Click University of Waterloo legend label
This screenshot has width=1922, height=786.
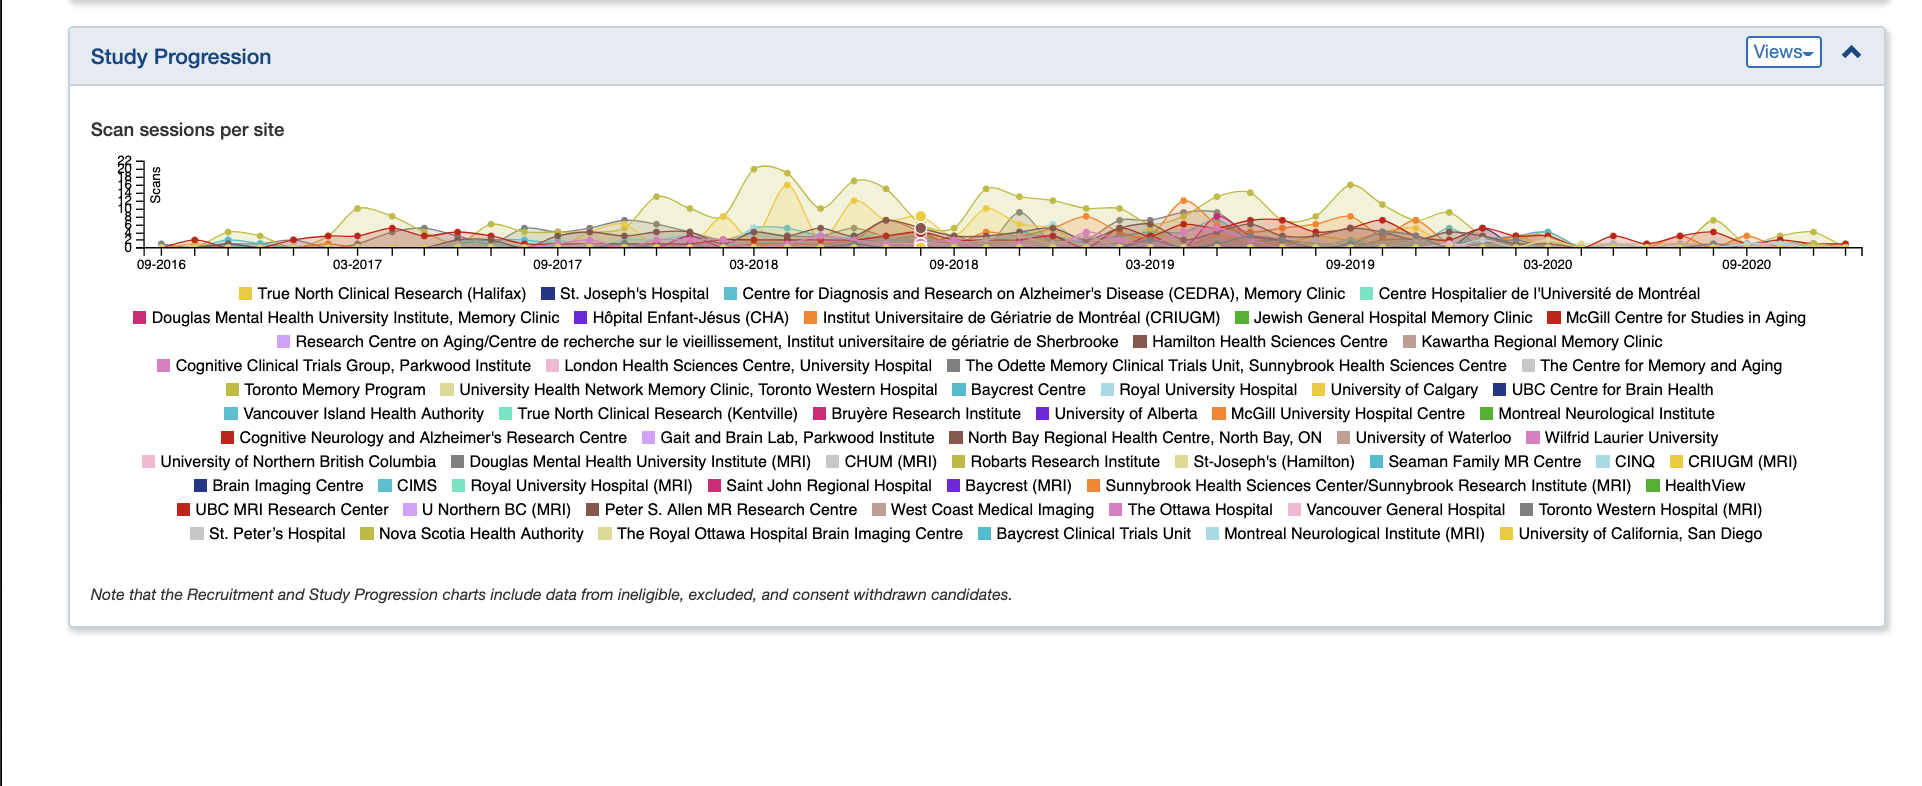(x=1433, y=438)
